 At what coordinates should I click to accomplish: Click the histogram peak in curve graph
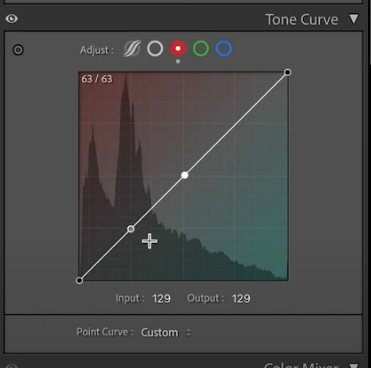pyautogui.click(x=126, y=77)
